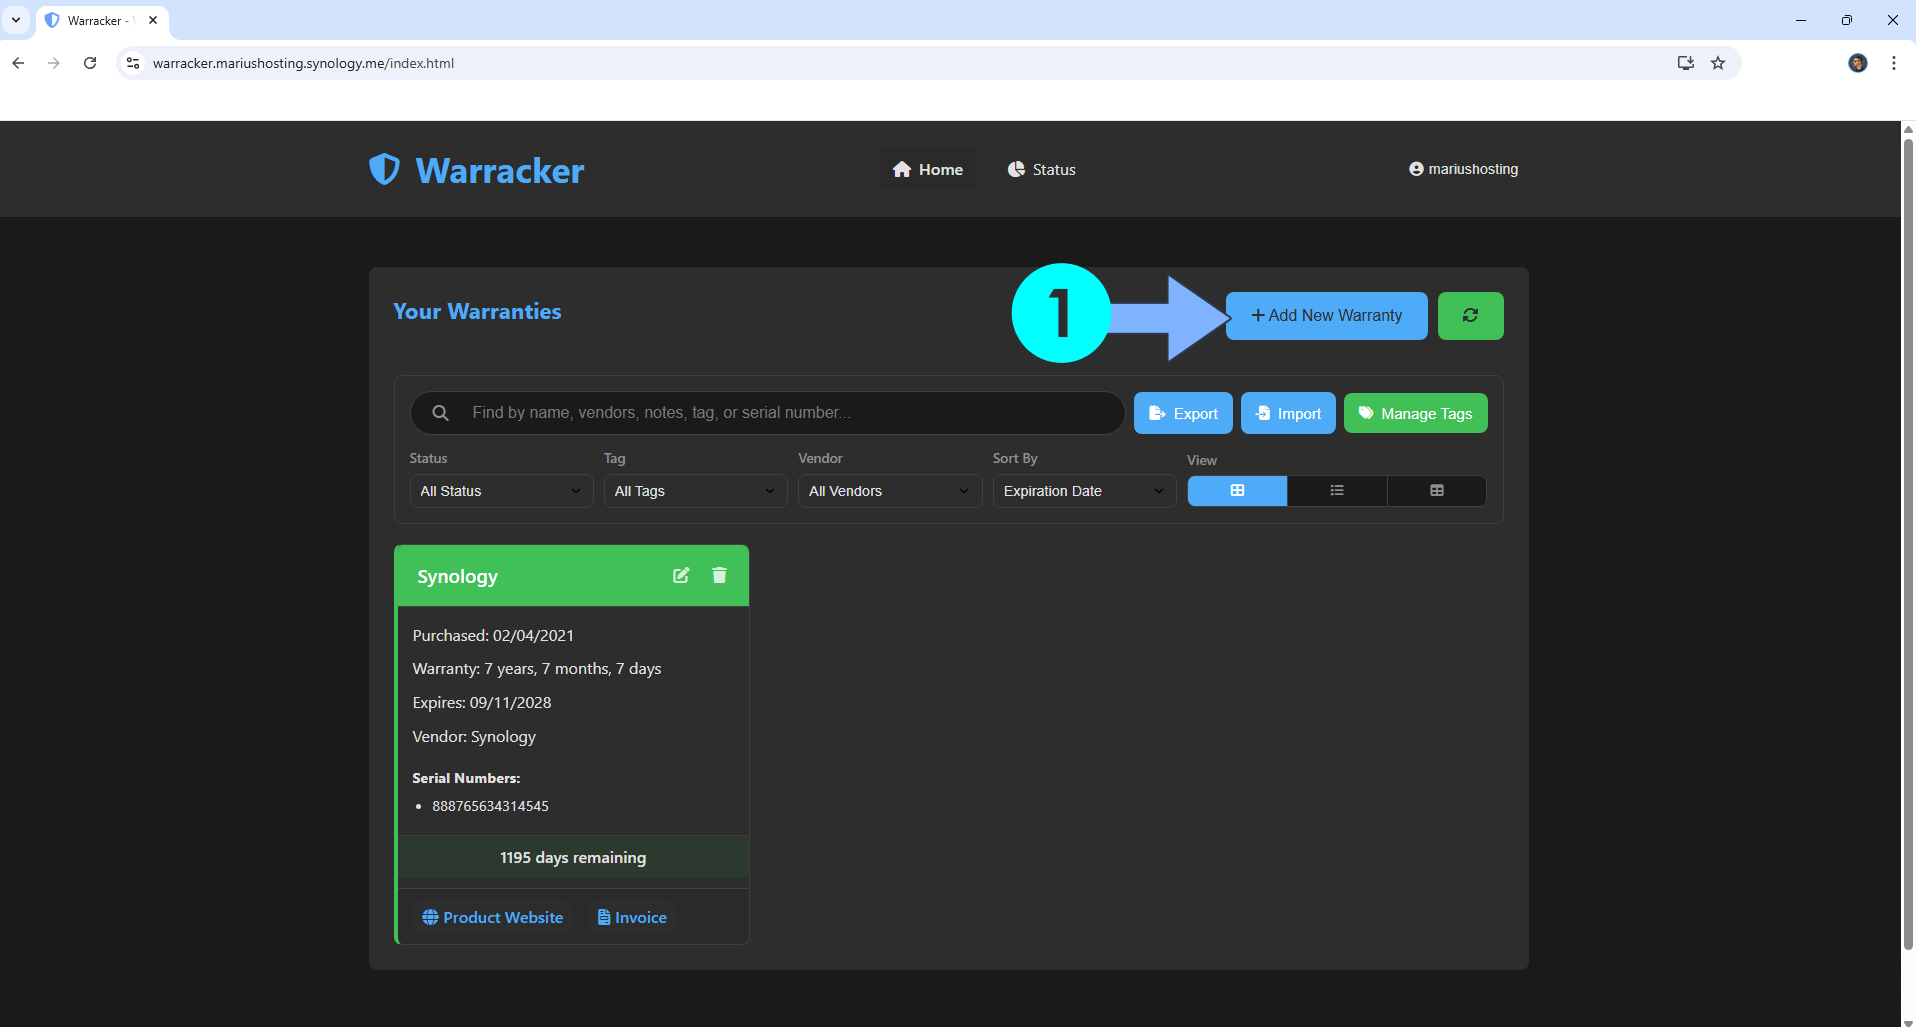
Task: Click the Your Warranties heading
Action: [477, 312]
